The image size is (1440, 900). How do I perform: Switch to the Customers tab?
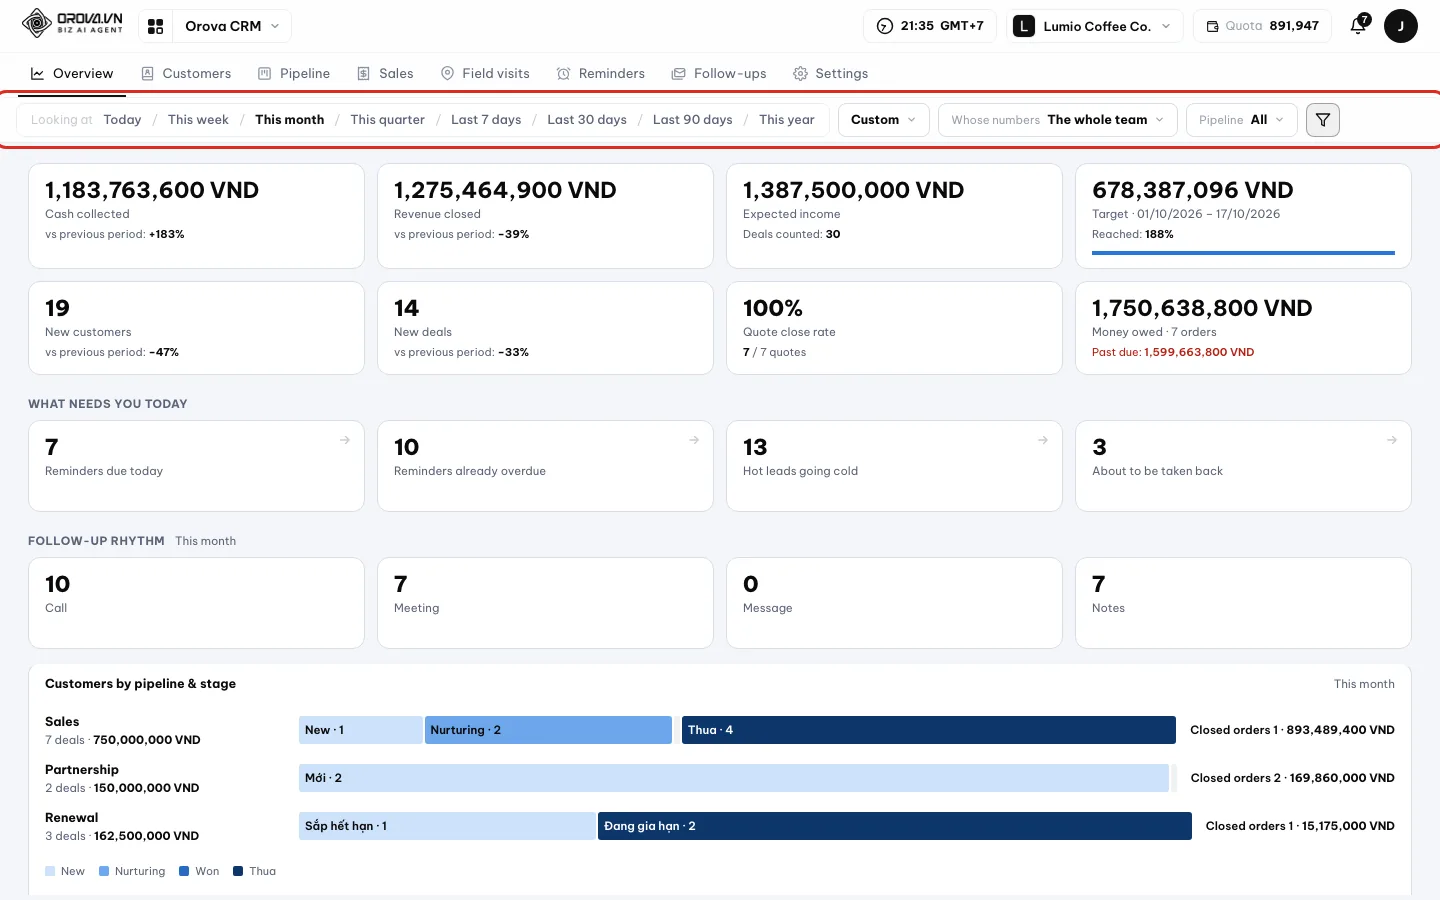(x=186, y=74)
